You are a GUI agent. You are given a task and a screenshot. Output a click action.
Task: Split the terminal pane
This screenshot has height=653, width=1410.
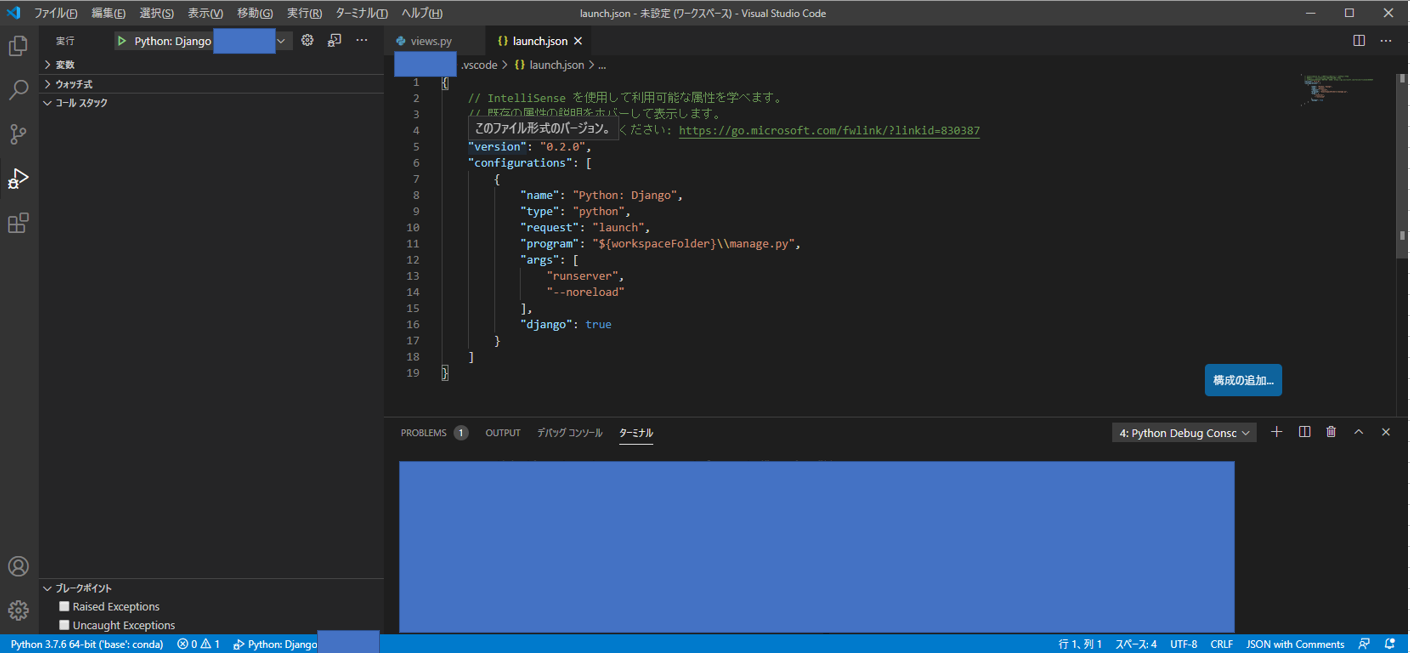(1304, 432)
